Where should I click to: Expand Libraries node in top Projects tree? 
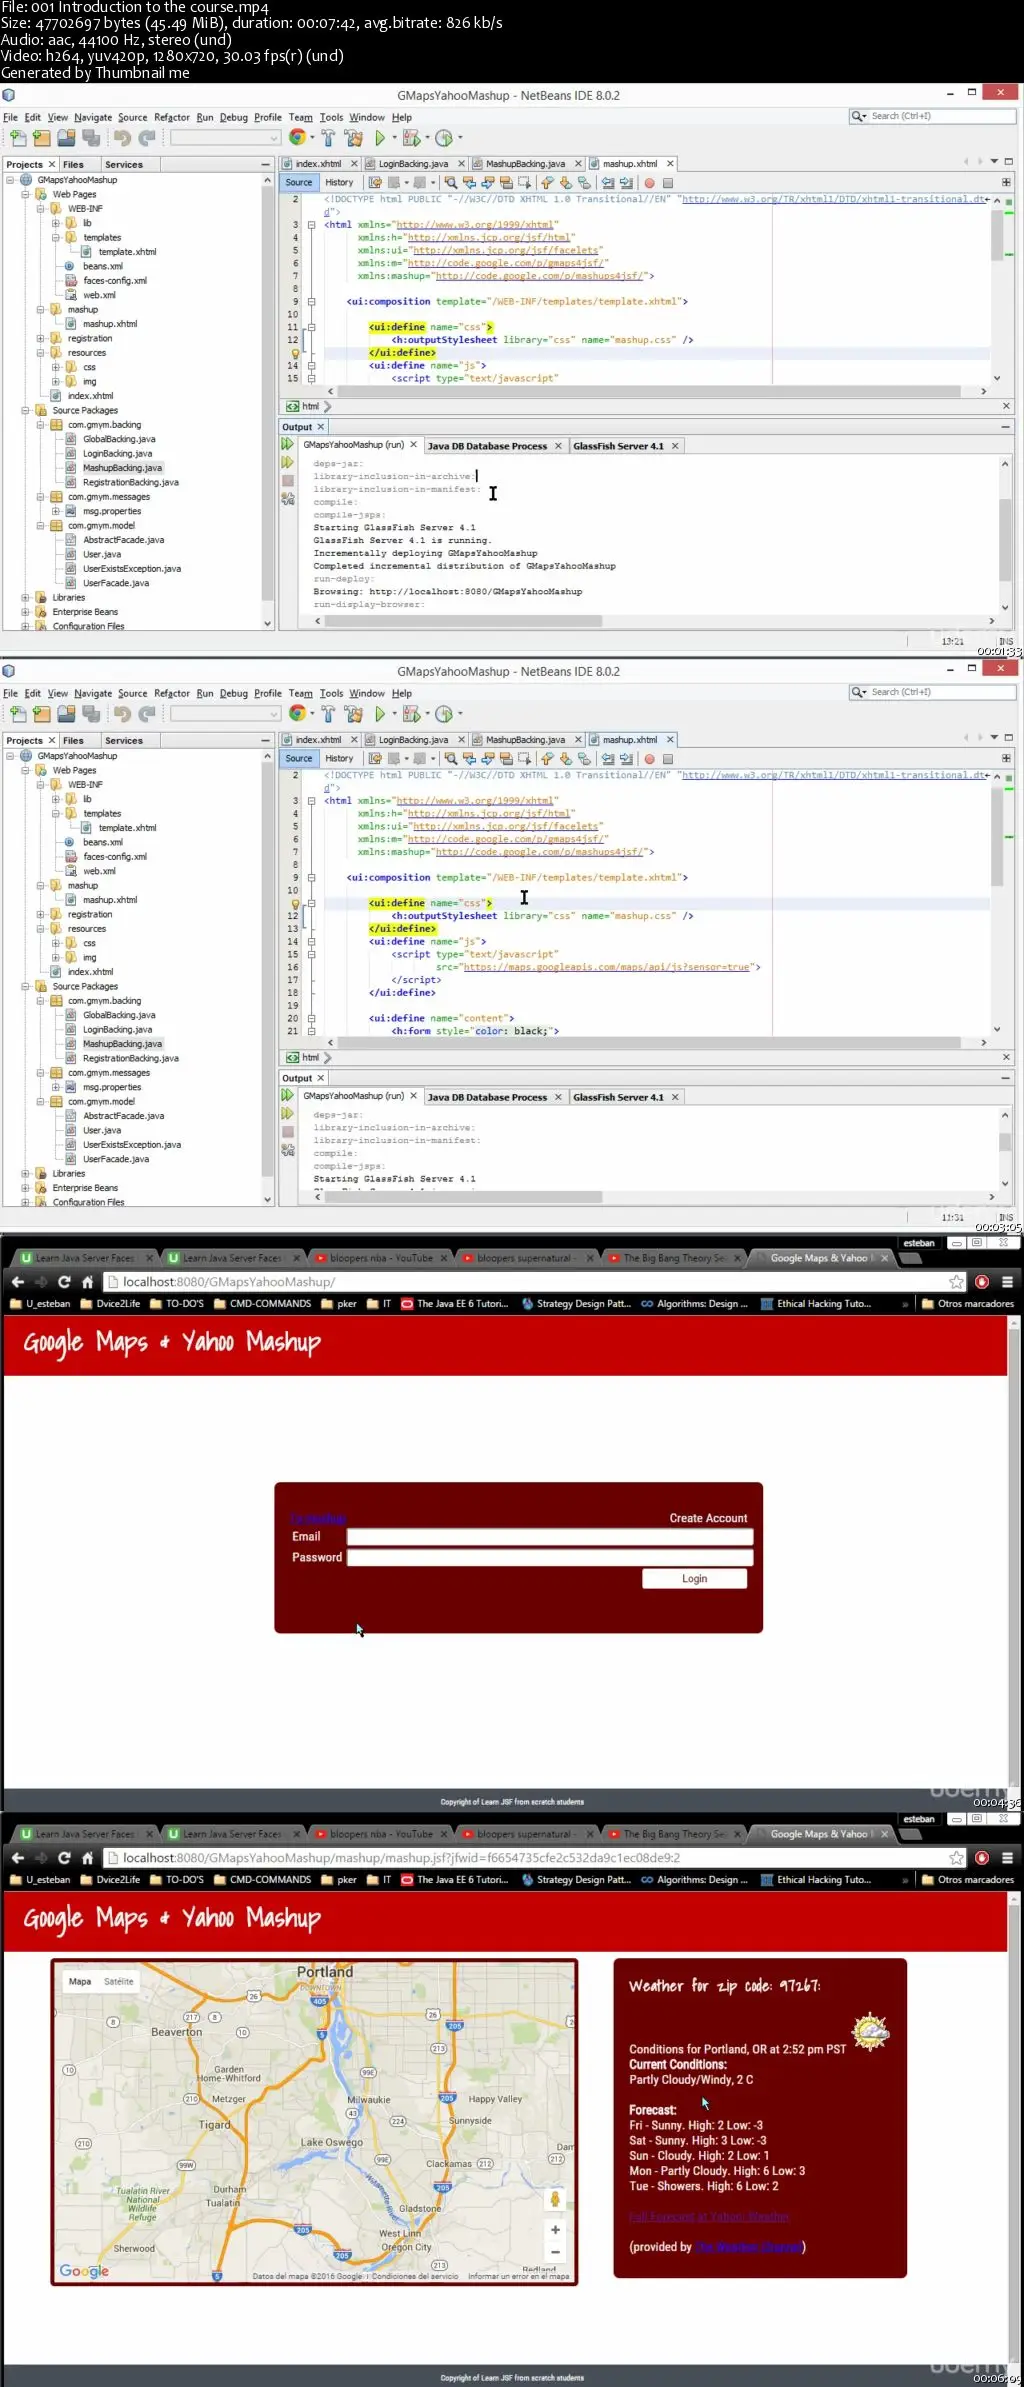pos(26,597)
